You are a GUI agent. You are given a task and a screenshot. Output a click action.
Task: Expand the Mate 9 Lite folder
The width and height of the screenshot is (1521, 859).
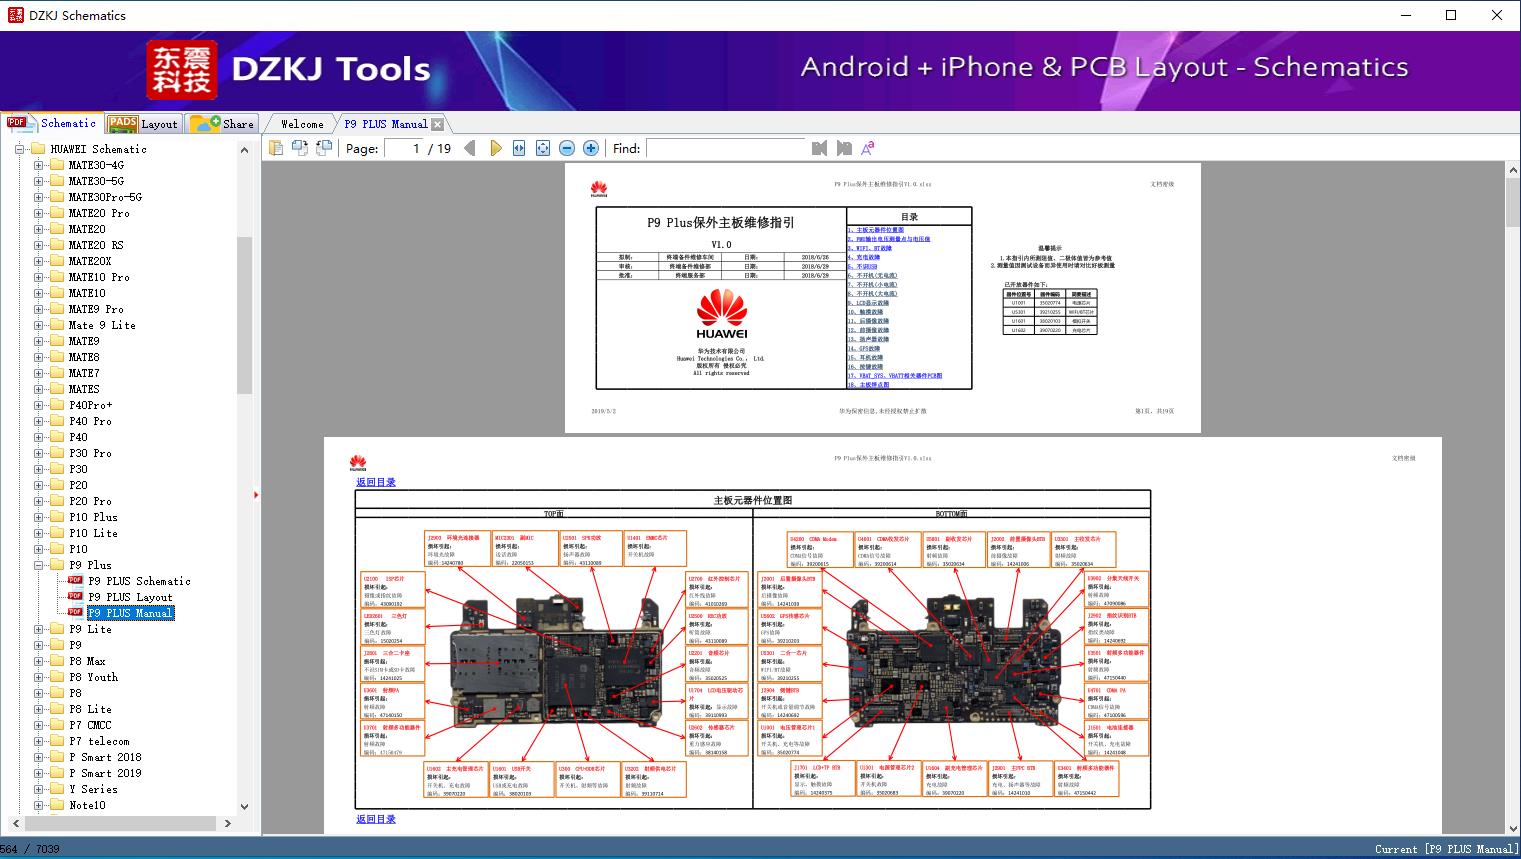point(38,325)
